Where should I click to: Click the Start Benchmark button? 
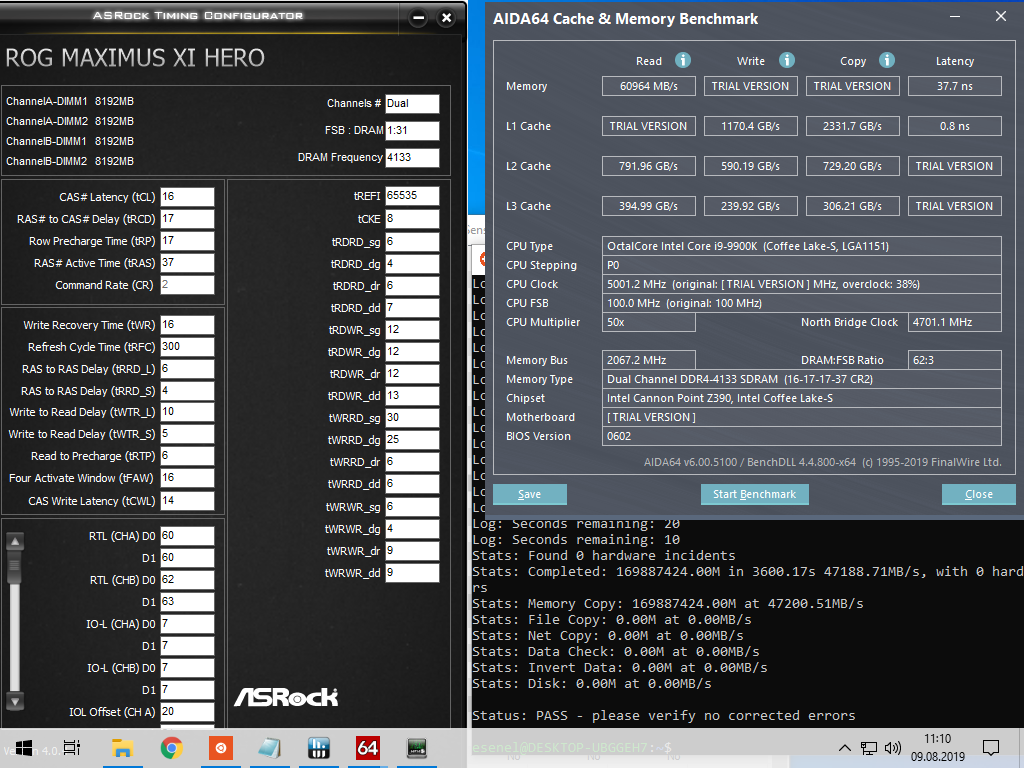click(x=754, y=494)
